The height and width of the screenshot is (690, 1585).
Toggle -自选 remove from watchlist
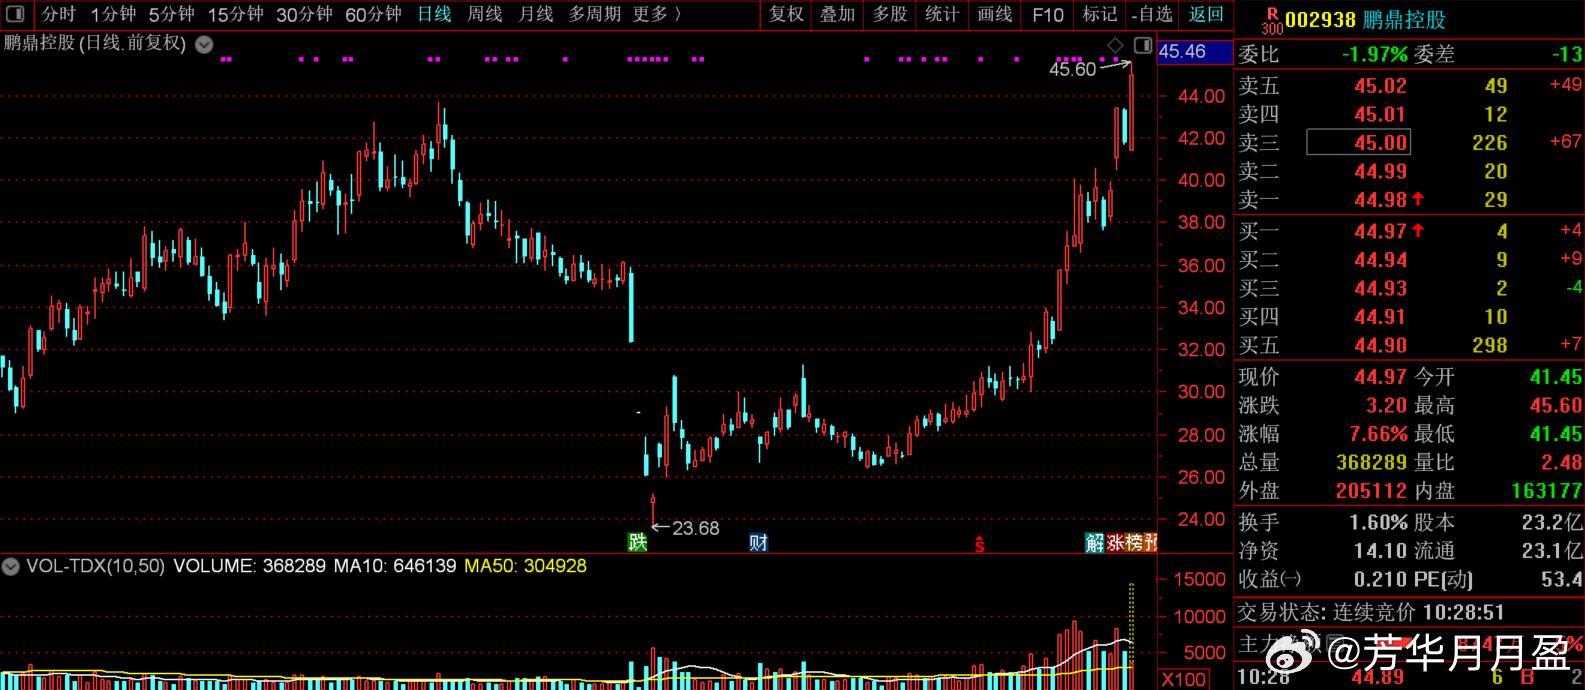click(x=1153, y=14)
